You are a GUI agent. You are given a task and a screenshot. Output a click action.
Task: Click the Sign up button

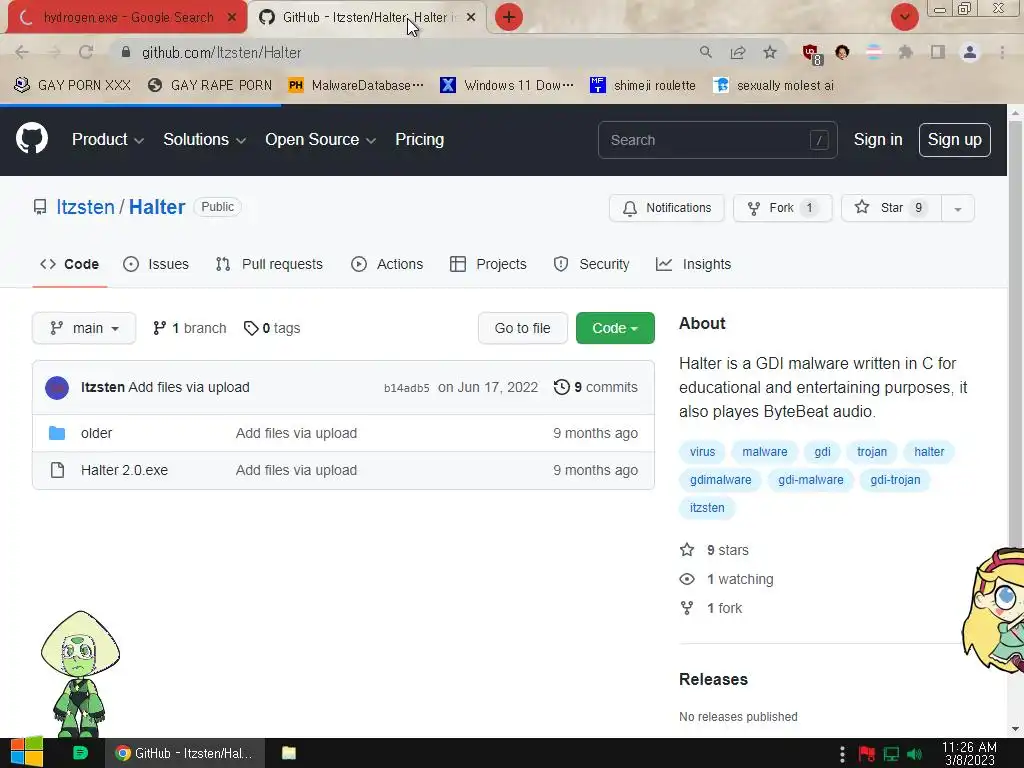(x=954, y=140)
